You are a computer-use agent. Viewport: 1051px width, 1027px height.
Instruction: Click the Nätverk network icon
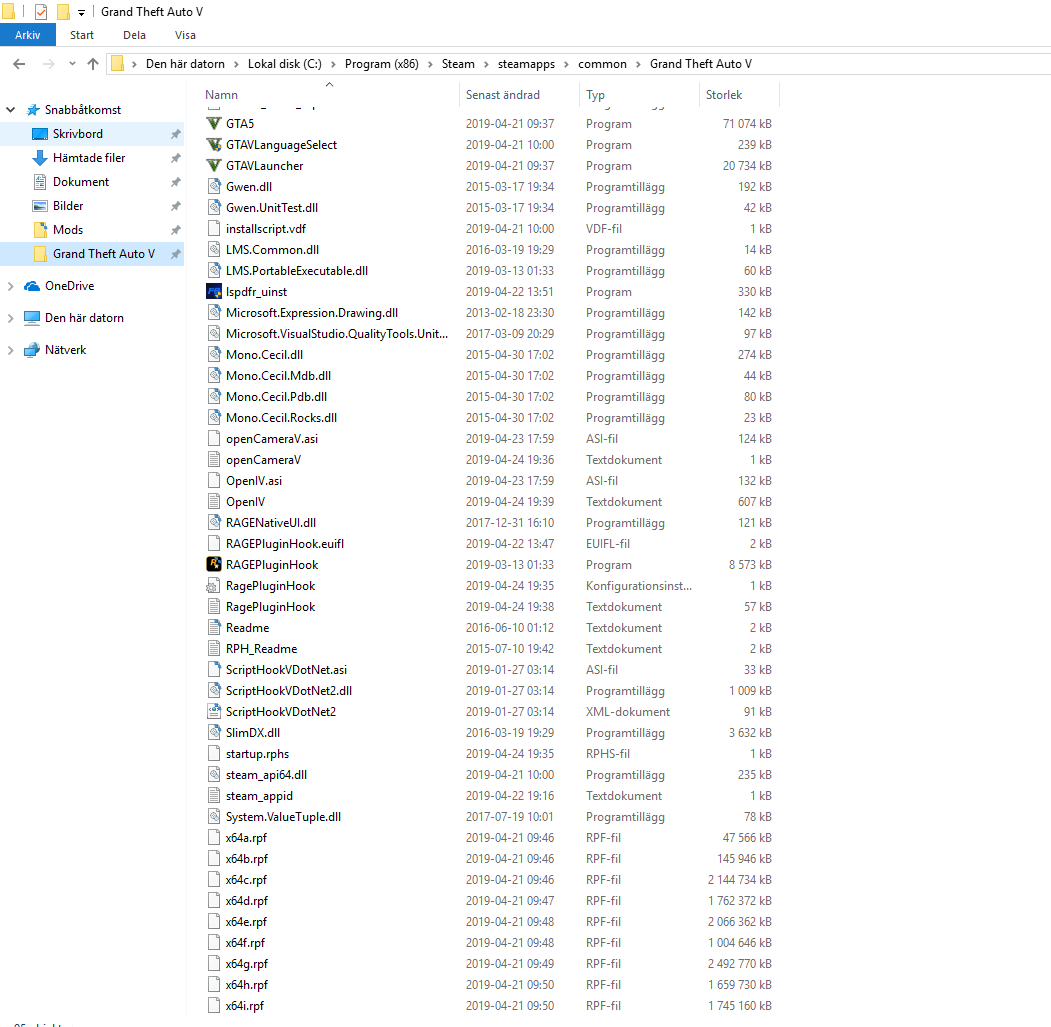[32, 350]
